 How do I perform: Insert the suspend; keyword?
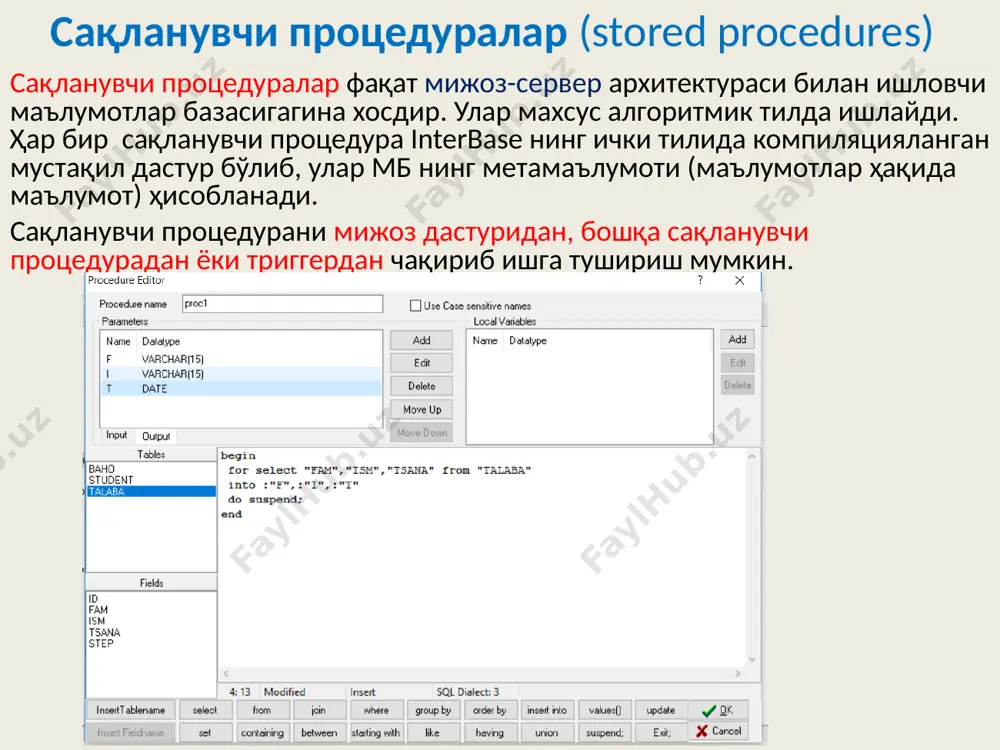pos(604,733)
